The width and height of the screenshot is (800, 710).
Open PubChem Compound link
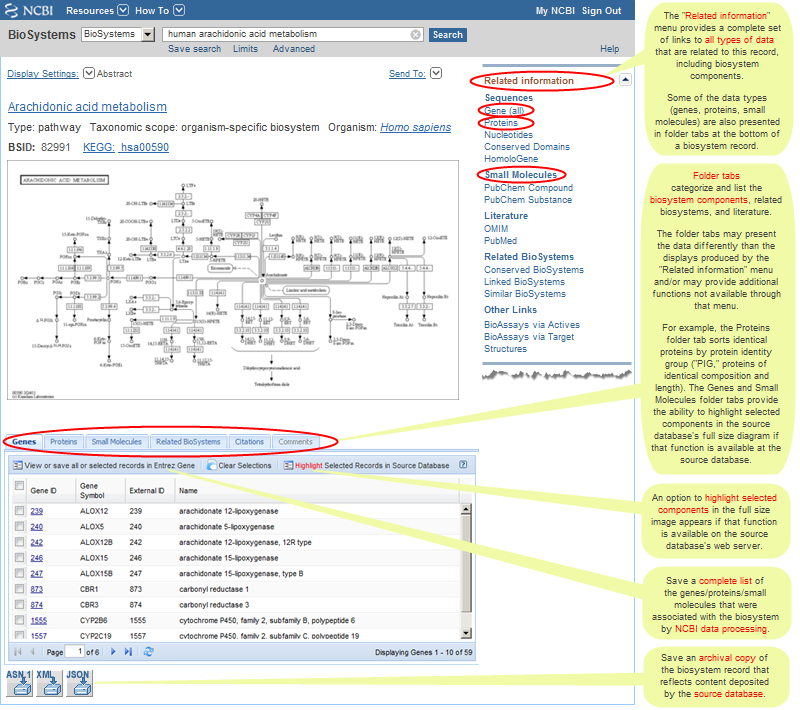point(529,188)
